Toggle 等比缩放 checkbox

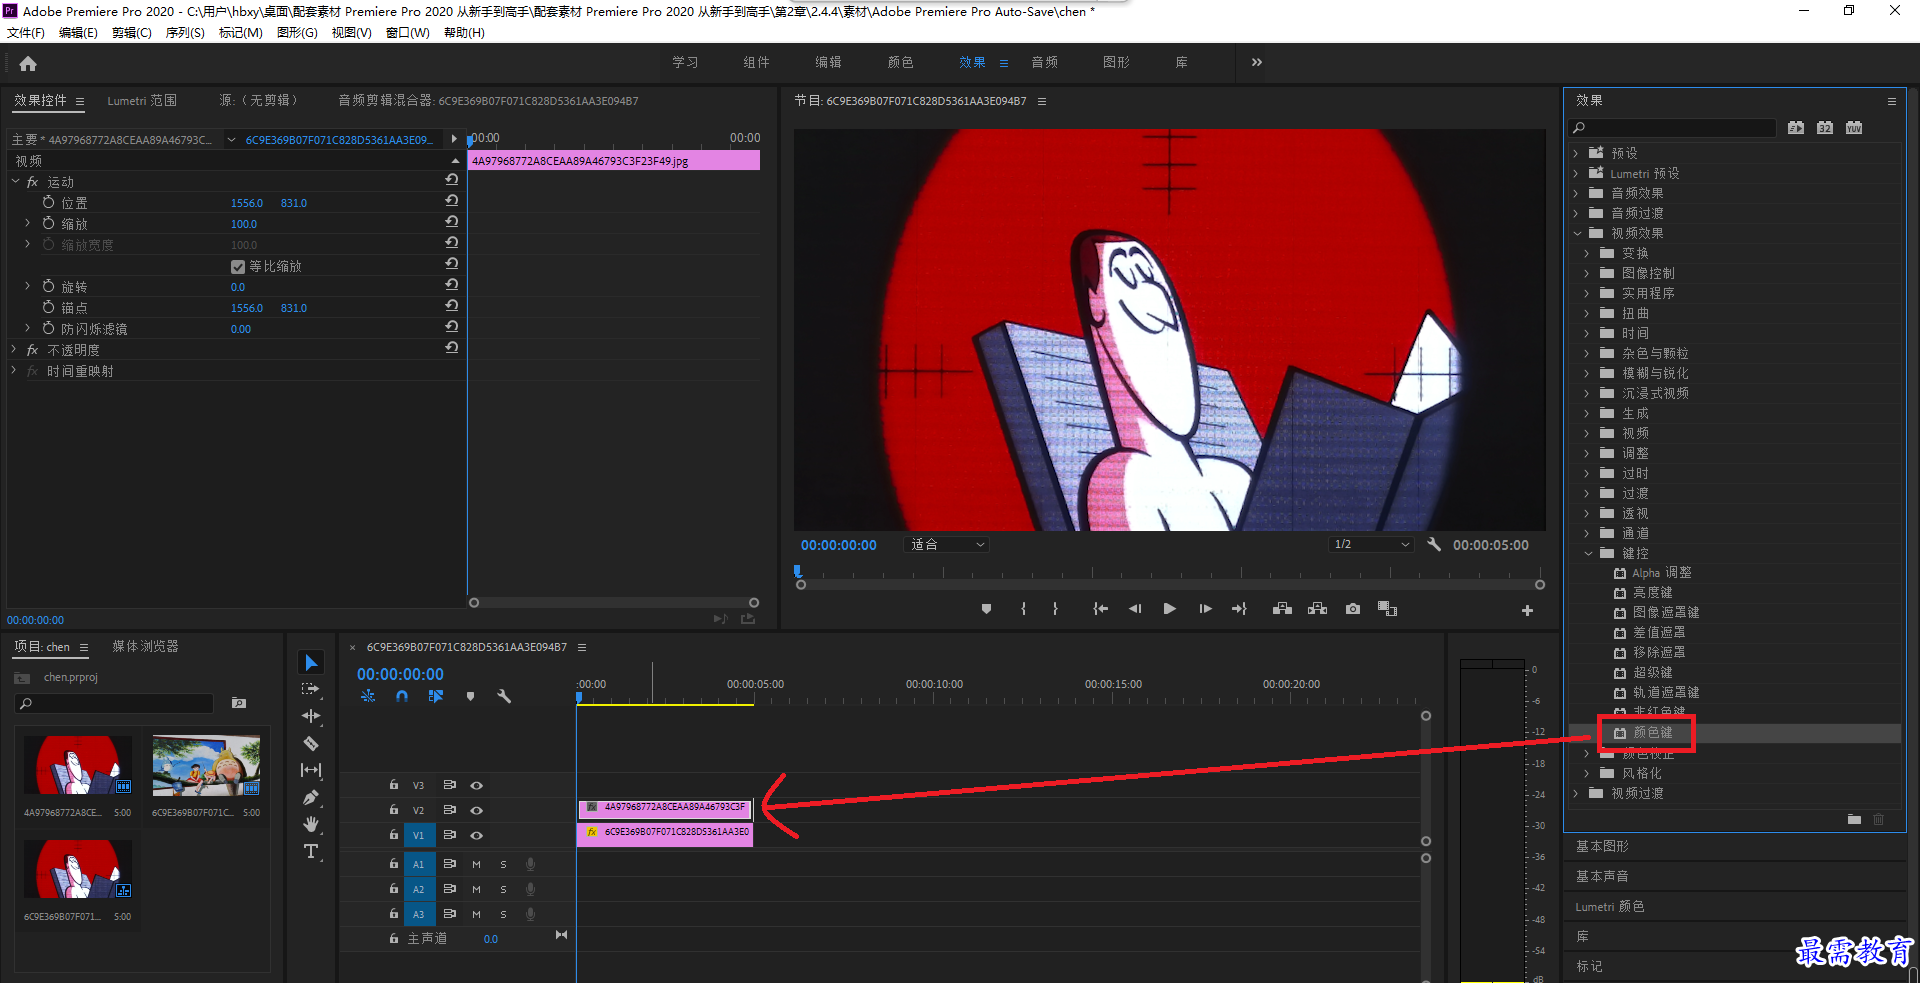238,267
